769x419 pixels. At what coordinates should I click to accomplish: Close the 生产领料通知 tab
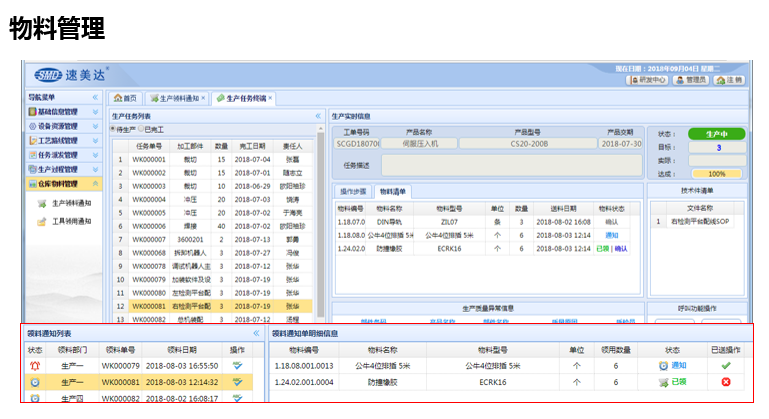click(x=203, y=98)
